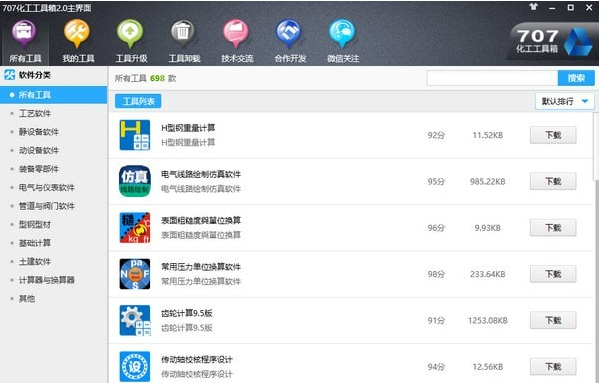Click the 92分 rating value

coord(436,135)
